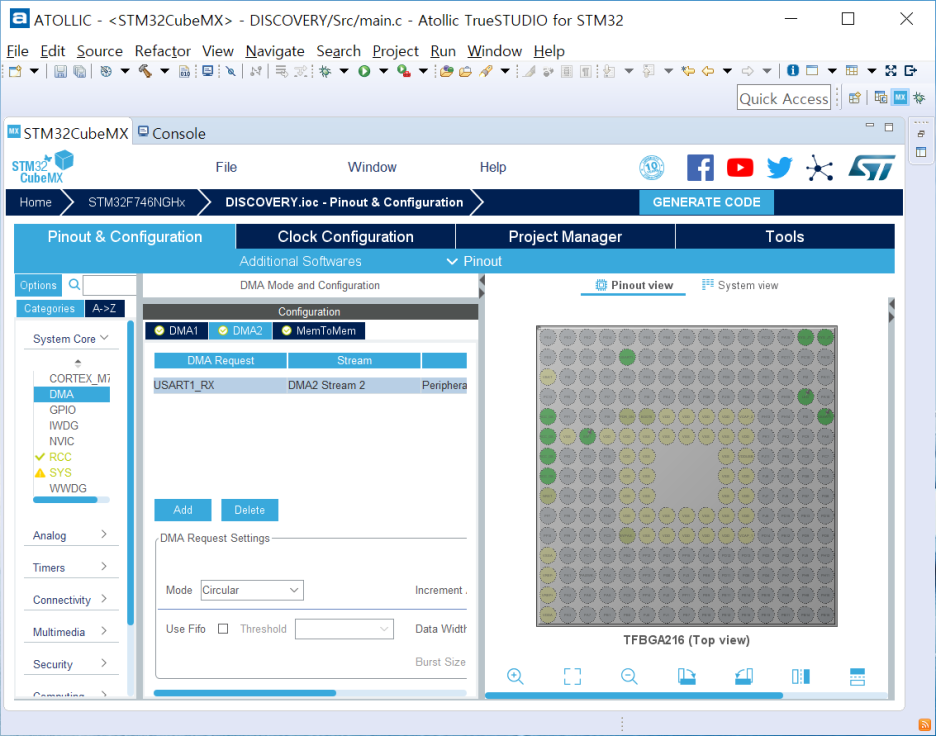Viewport: 936px width, 736px height.
Task: Select NVIC in System Core list
Action: click(x=61, y=441)
